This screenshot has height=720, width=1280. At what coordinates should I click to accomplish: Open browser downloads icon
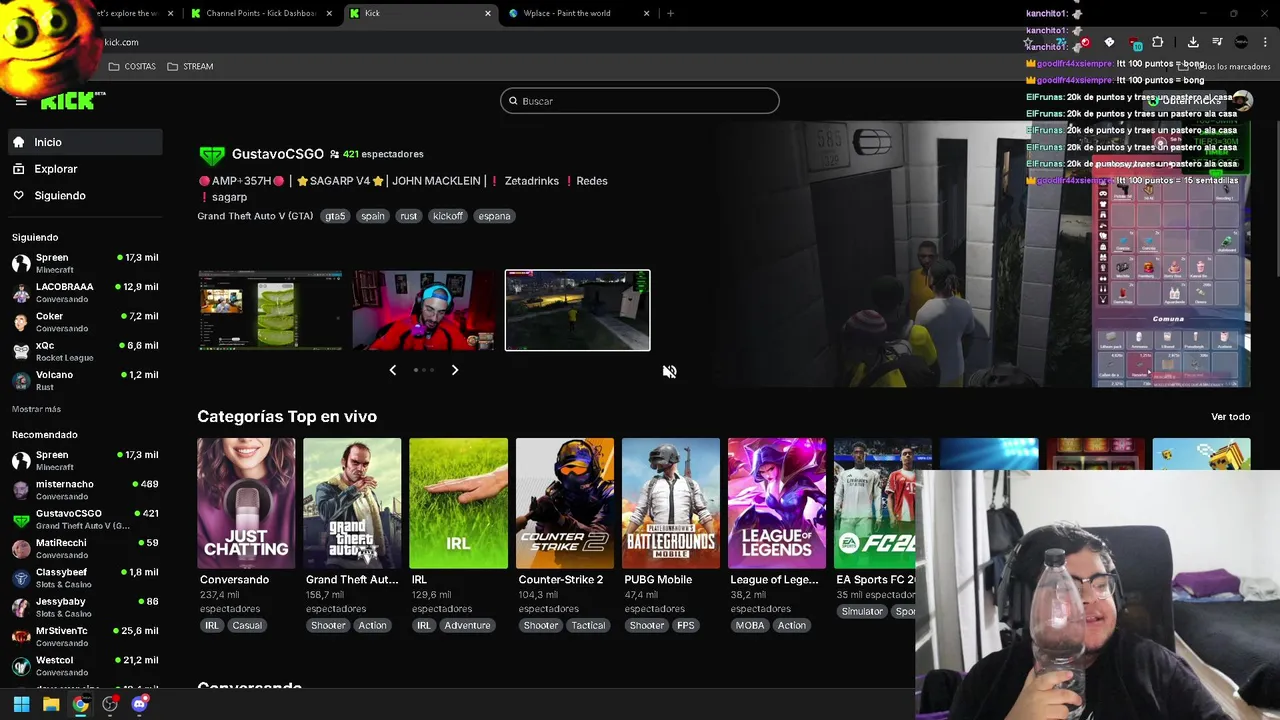click(x=1193, y=42)
